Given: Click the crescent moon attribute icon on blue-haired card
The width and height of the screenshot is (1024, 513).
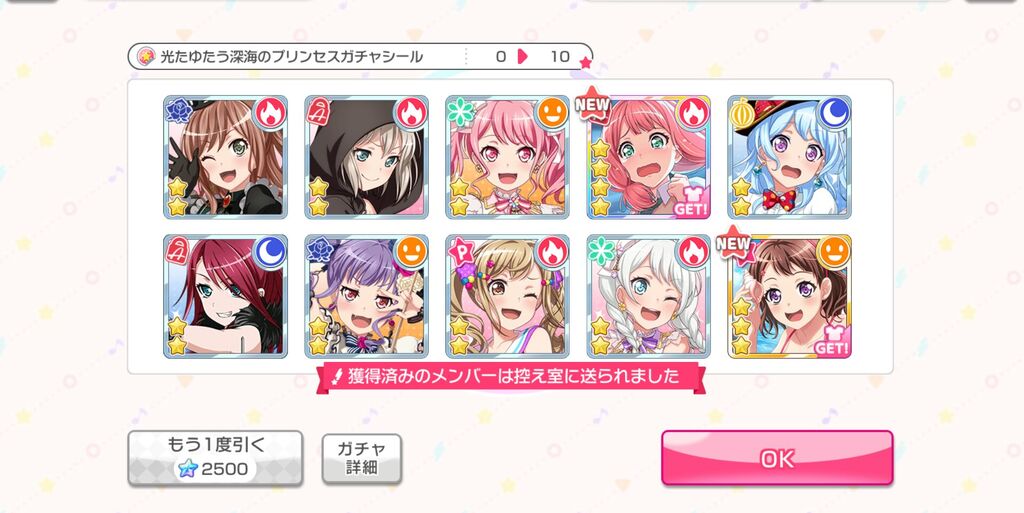Looking at the screenshot, I should pos(834,113).
